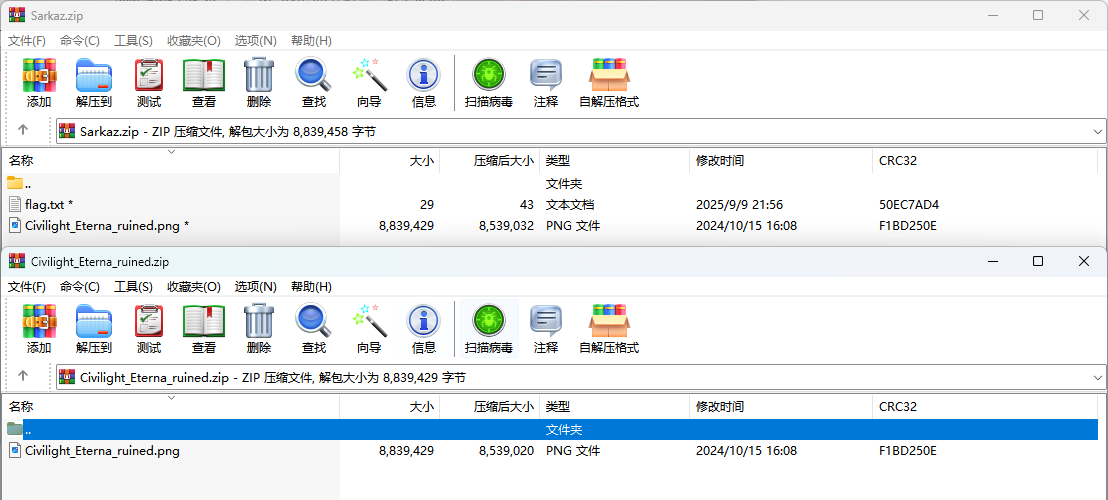Click compressed size 8,539,032
This screenshot has height=500, width=1108.
tap(506, 226)
